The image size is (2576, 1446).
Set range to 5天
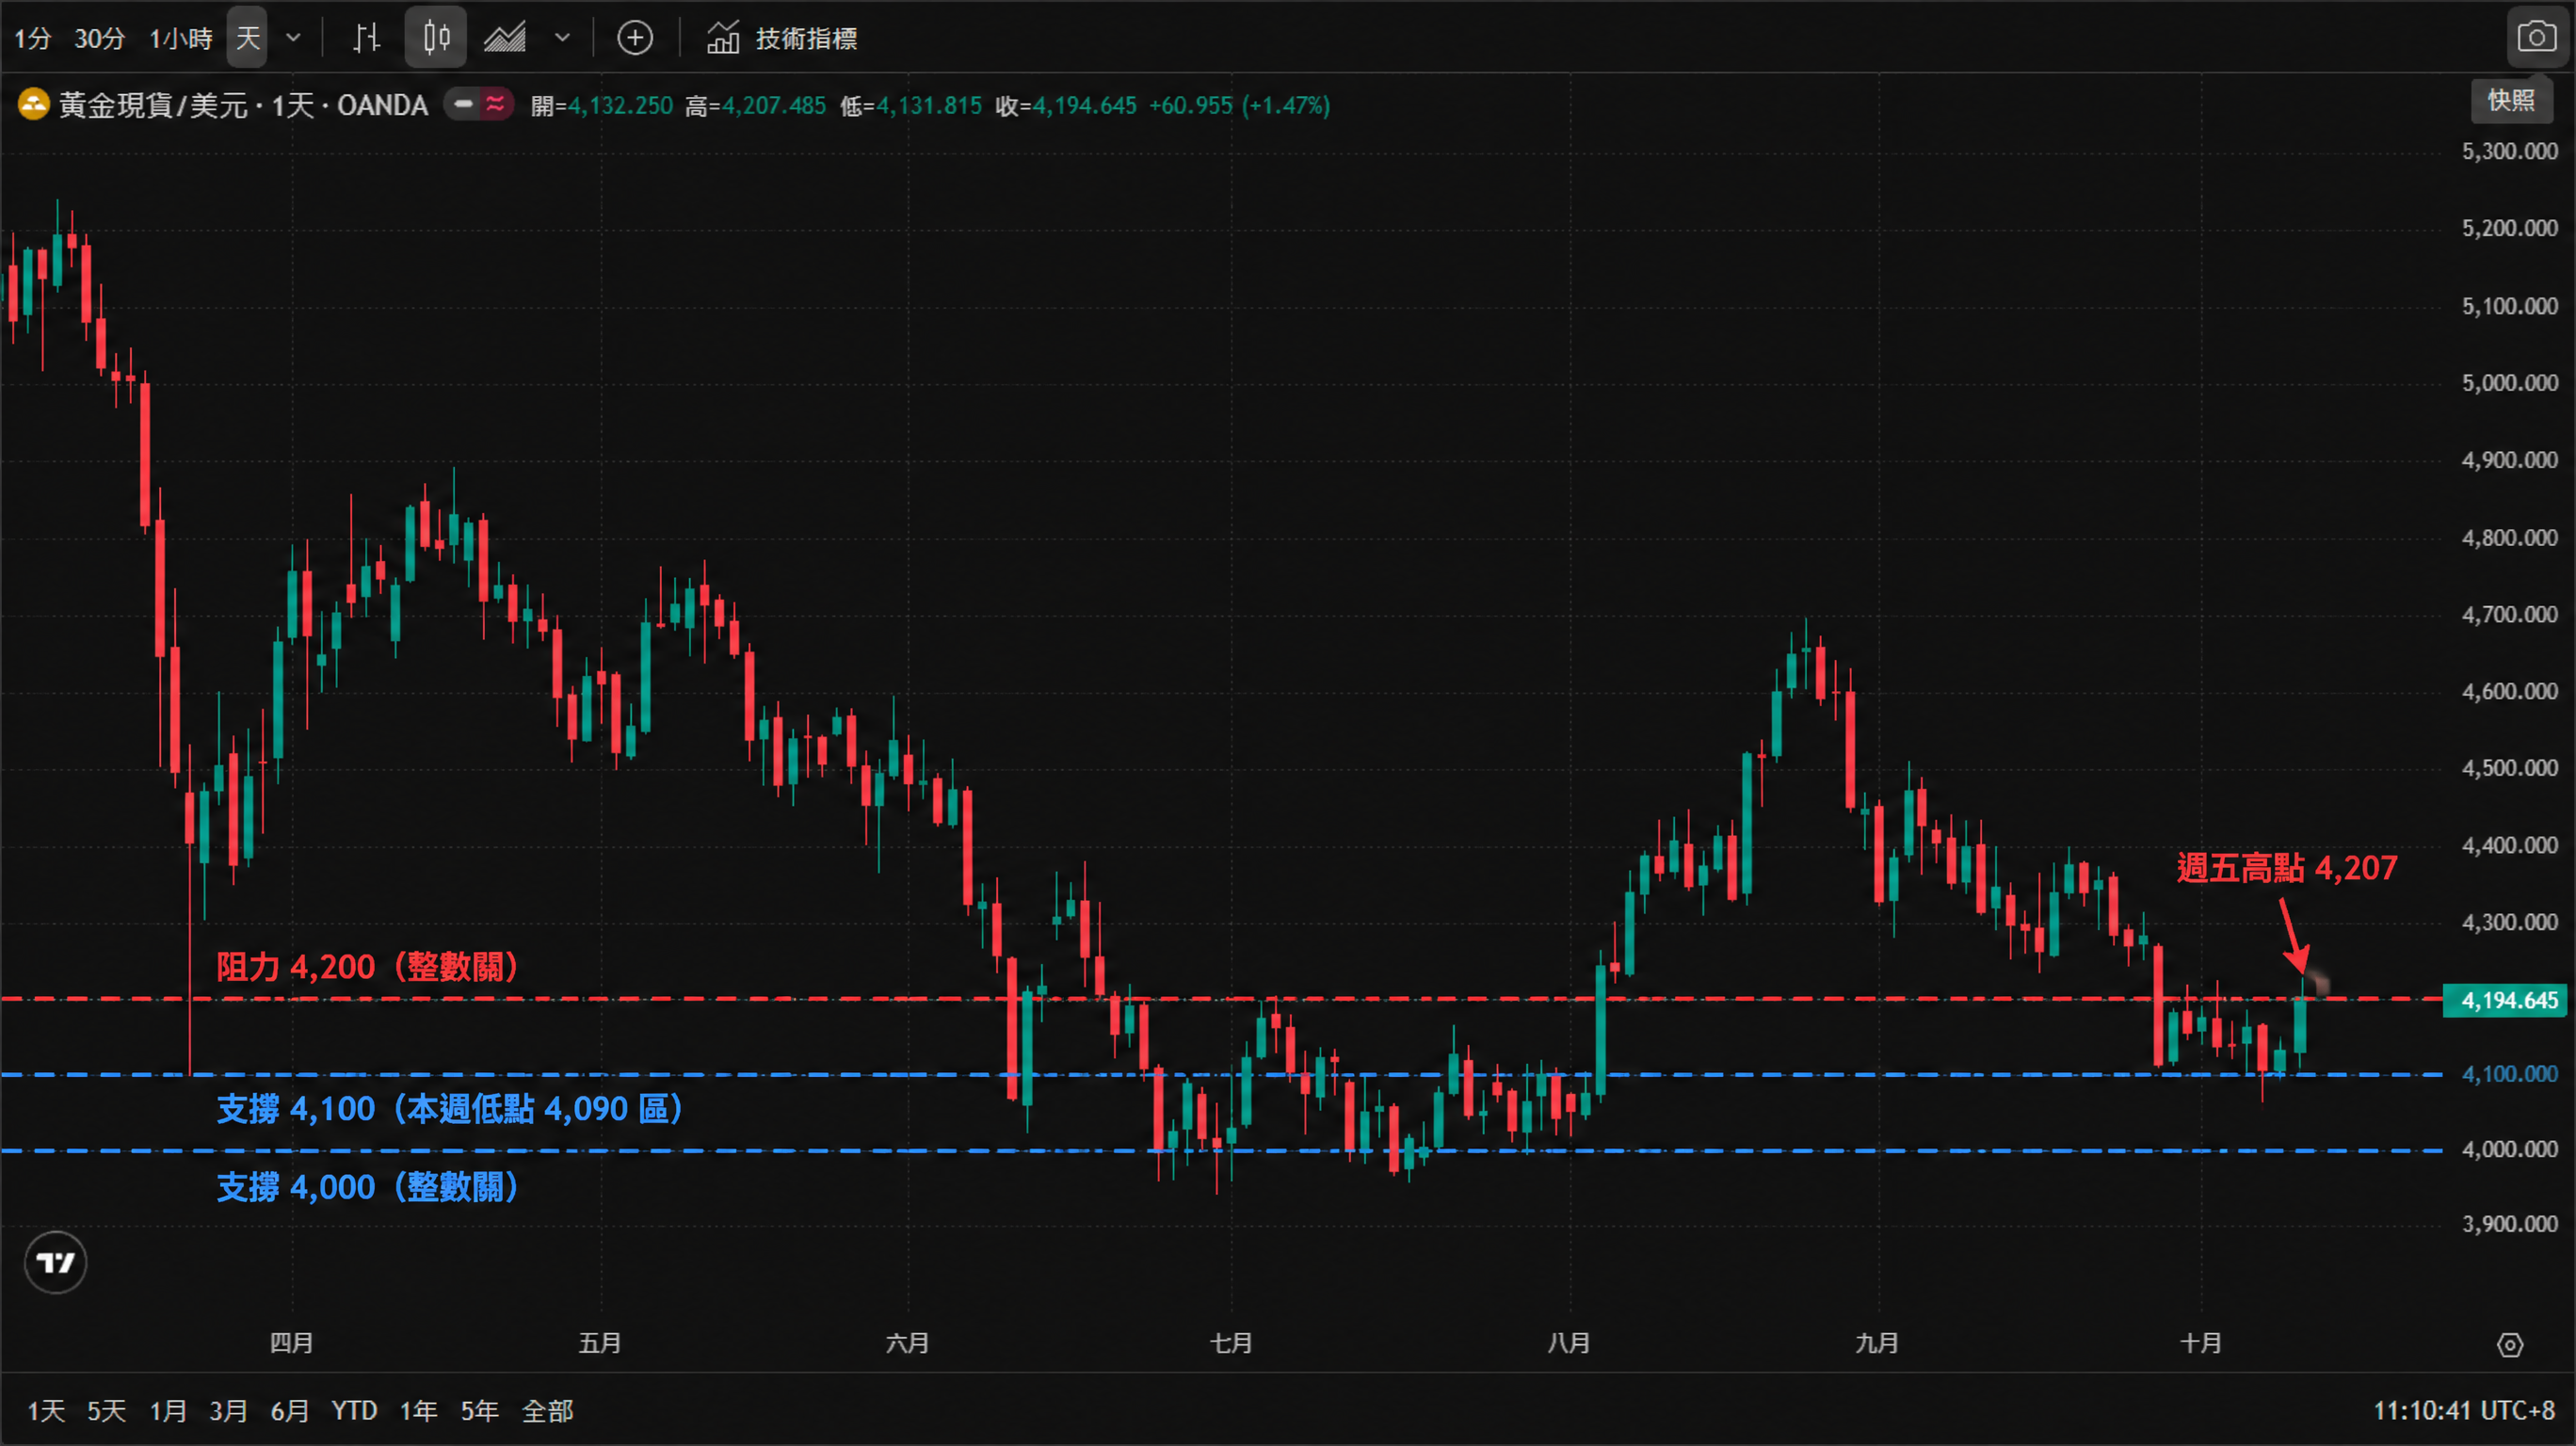point(106,1411)
